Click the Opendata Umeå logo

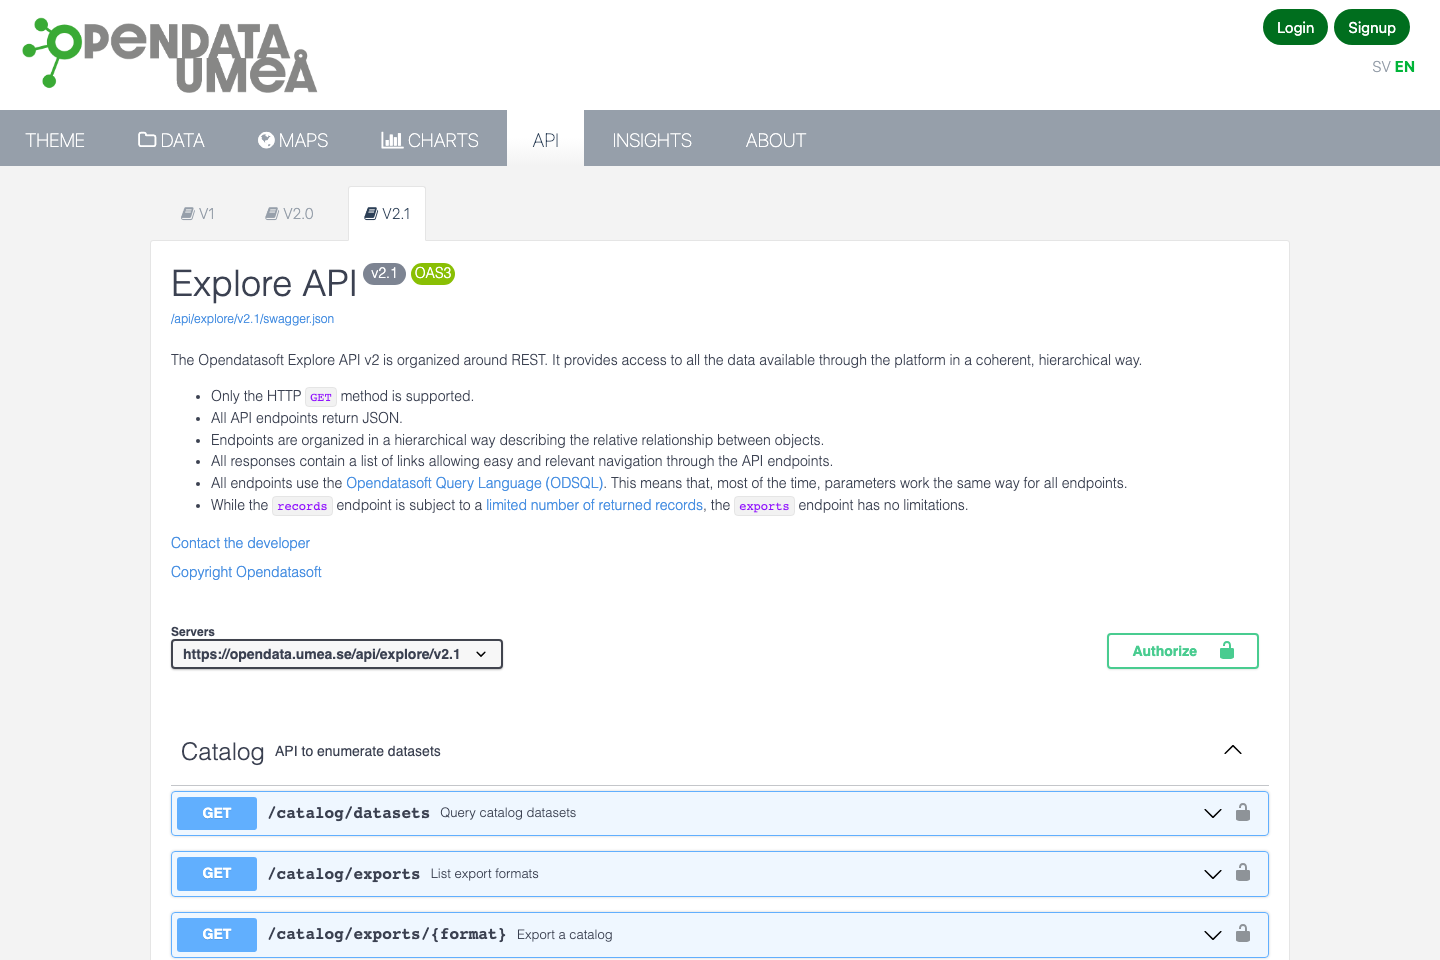click(x=168, y=54)
